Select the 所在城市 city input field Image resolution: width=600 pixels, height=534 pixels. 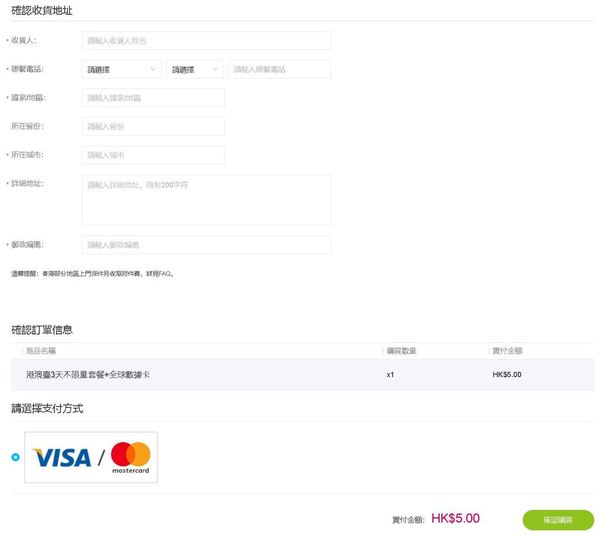pos(153,155)
